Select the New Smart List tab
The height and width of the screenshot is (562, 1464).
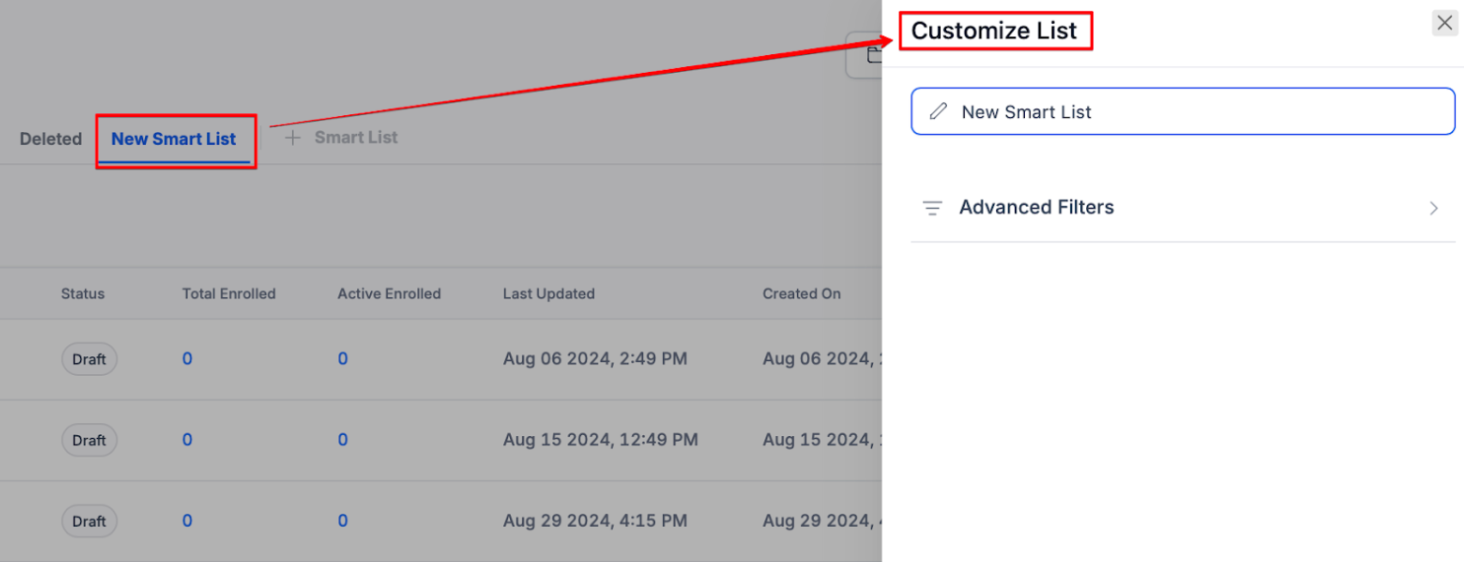(174, 139)
